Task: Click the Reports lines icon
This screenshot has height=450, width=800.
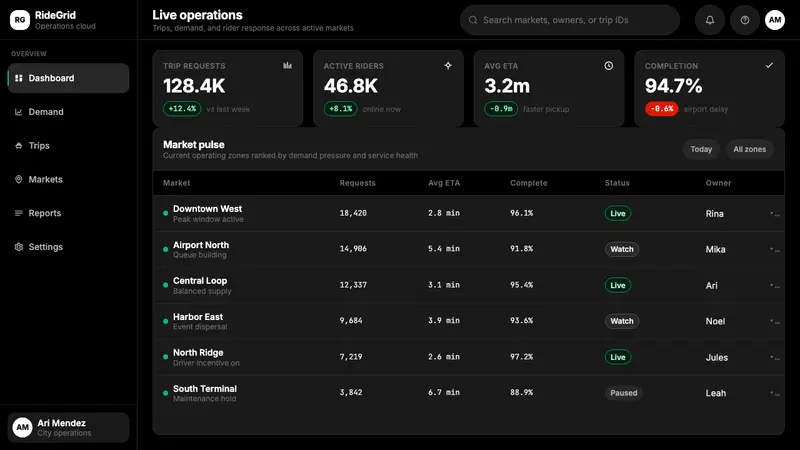Action: (x=19, y=213)
